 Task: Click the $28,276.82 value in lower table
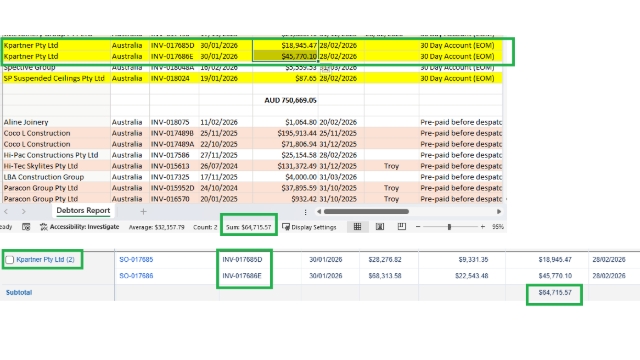pos(385,260)
